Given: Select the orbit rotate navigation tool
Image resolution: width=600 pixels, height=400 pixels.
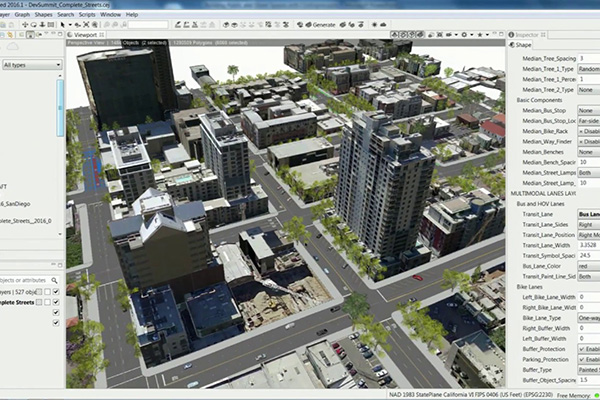Looking at the screenshot, I should [34, 24].
